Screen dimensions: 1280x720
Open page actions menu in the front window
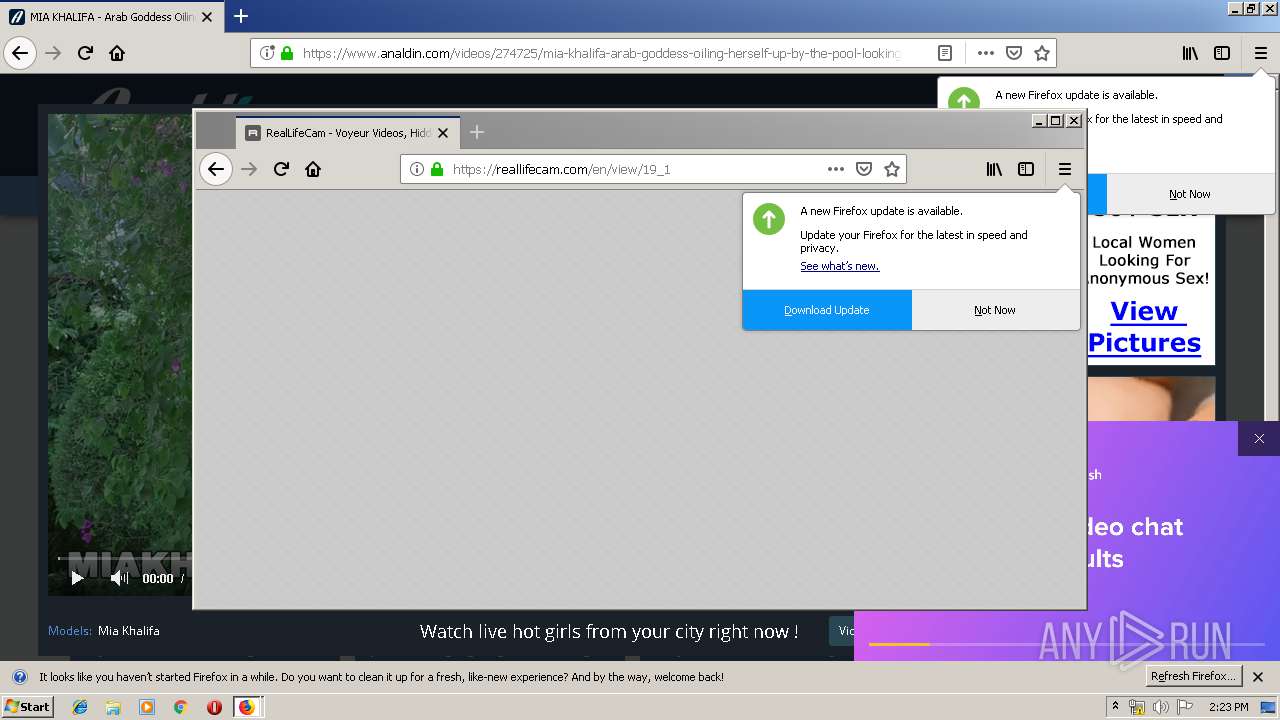[836, 169]
